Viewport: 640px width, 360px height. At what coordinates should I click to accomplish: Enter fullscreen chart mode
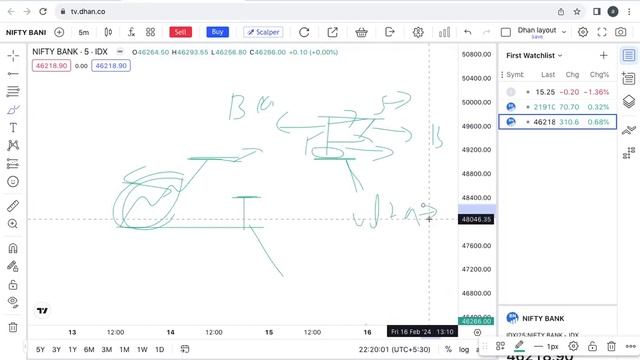[x=602, y=32]
